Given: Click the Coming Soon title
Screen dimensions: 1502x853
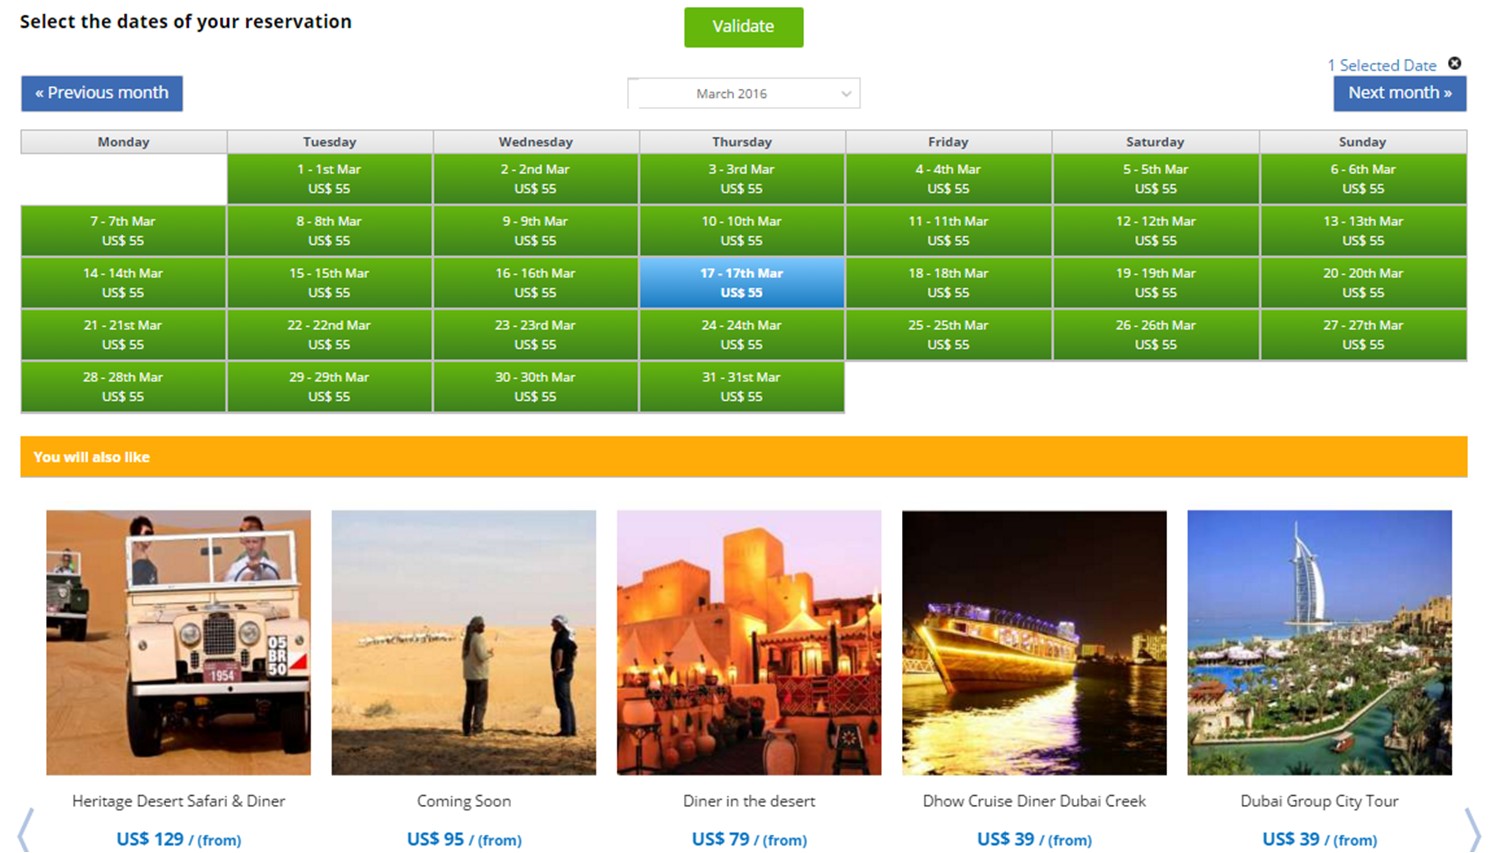Looking at the screenshot, I should 464,801.
